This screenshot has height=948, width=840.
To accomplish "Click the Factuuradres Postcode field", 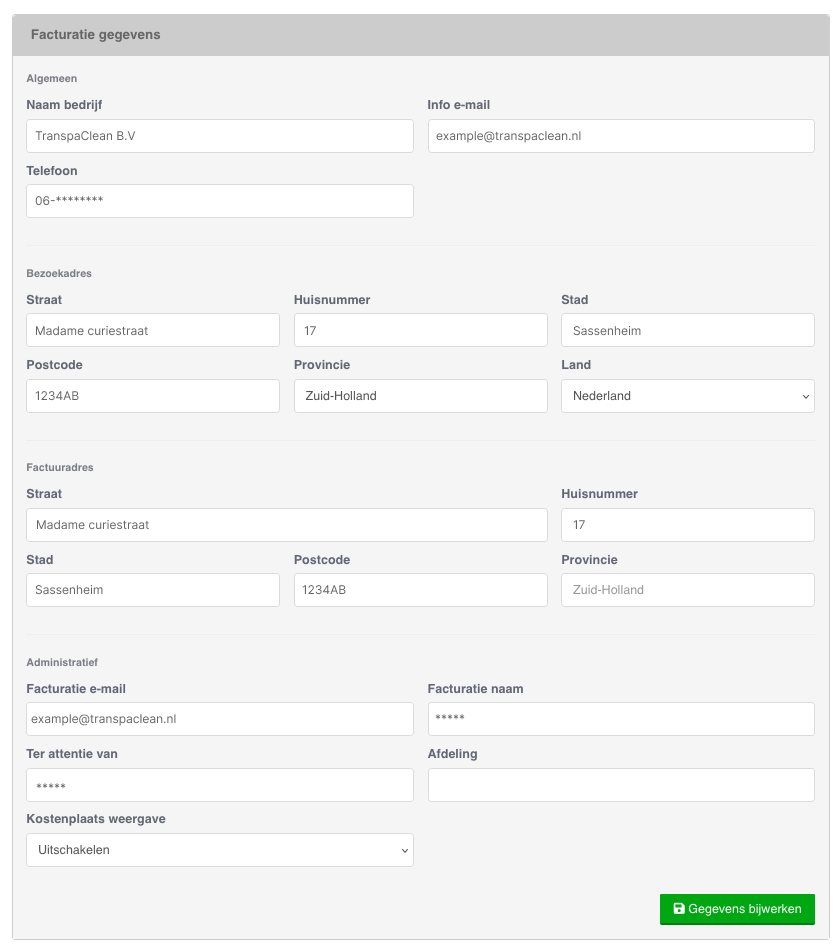I will [420, 590].
